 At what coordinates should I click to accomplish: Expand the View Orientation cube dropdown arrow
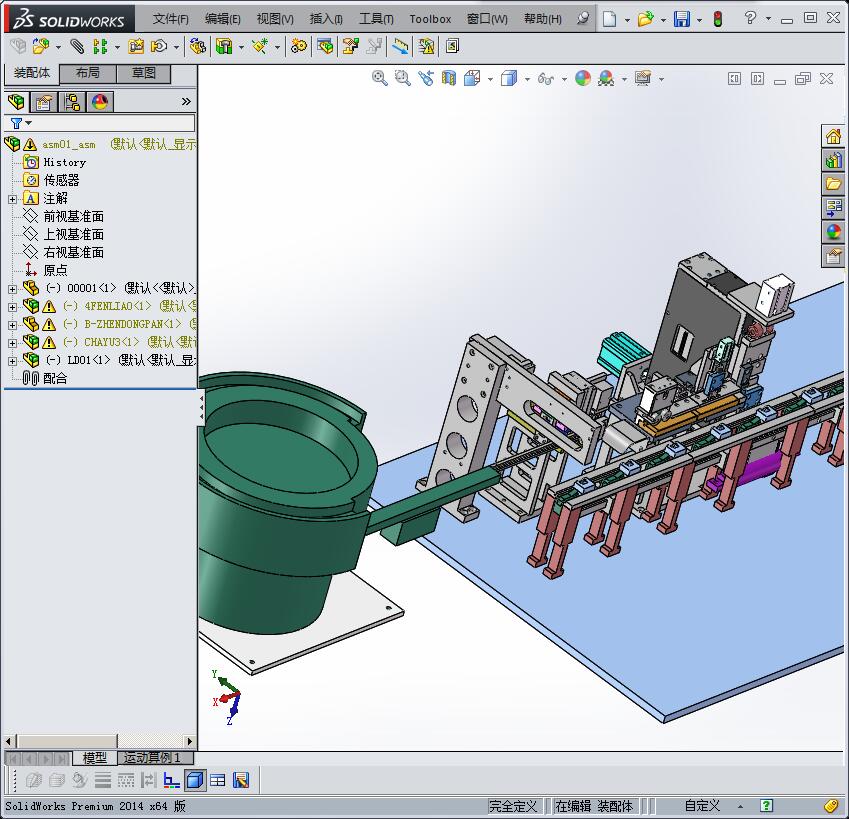(x=491, y=79)
